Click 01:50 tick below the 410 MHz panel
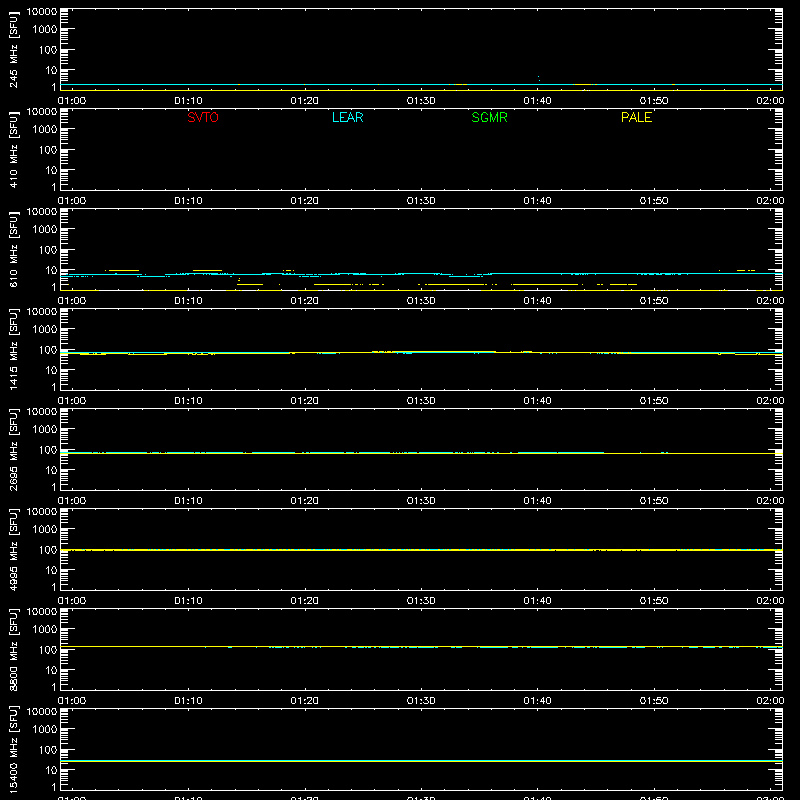 (654, 201)
